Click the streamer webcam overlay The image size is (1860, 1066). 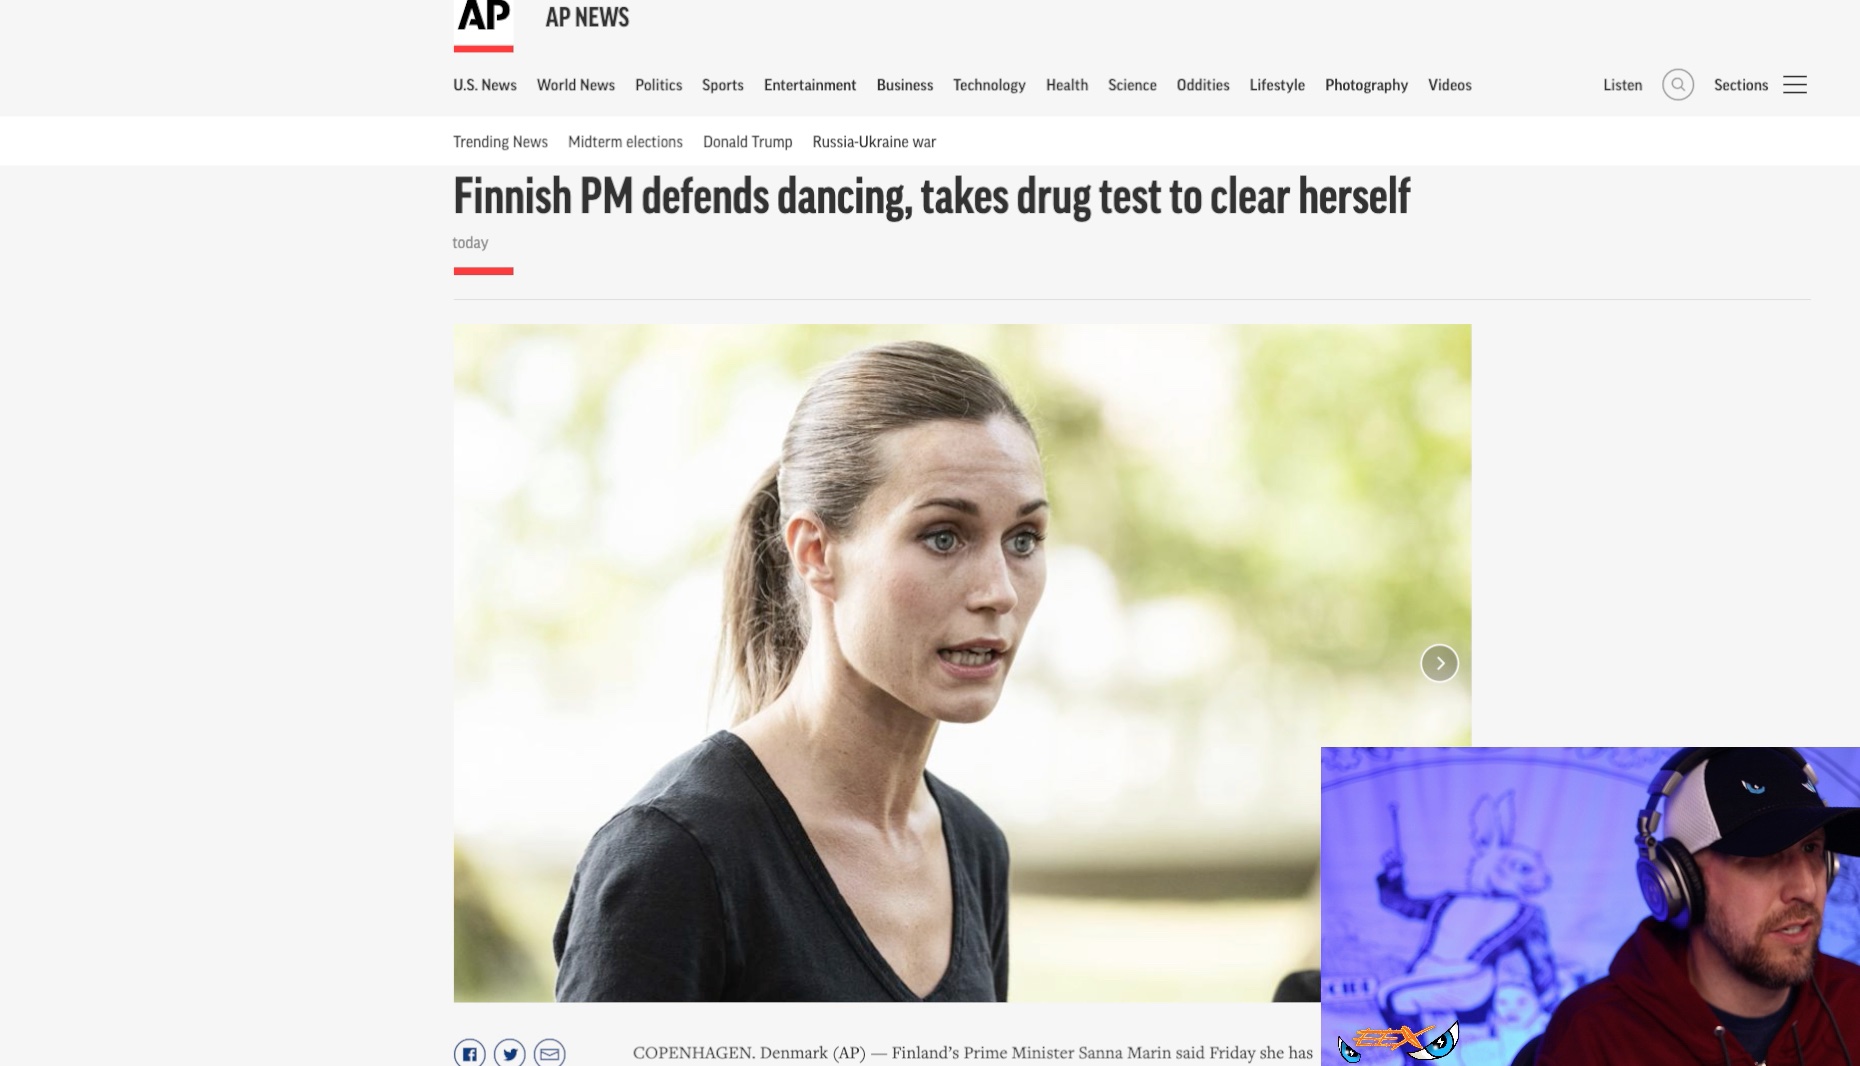coord(1590,906)
